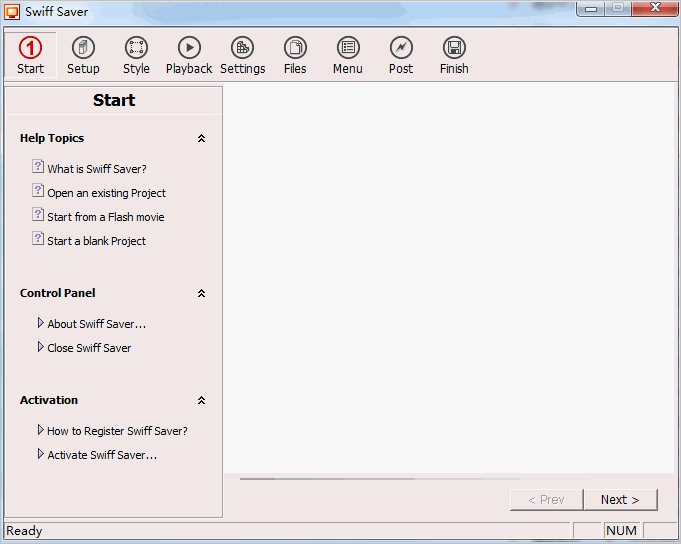This screenshot has height=544, width=681.
Task: Click help icon beside What is Swiff Saver?
Action: [x=38, y=167]
